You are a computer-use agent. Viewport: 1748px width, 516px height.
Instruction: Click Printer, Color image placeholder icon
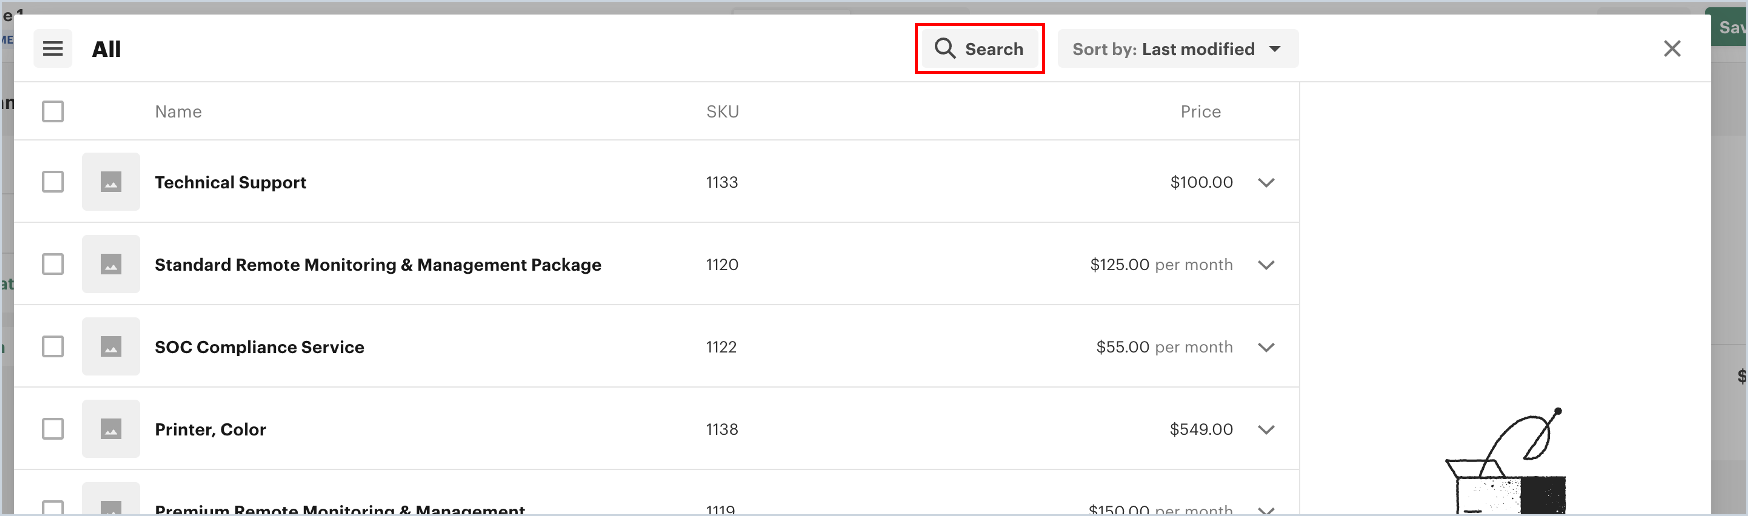111,429
